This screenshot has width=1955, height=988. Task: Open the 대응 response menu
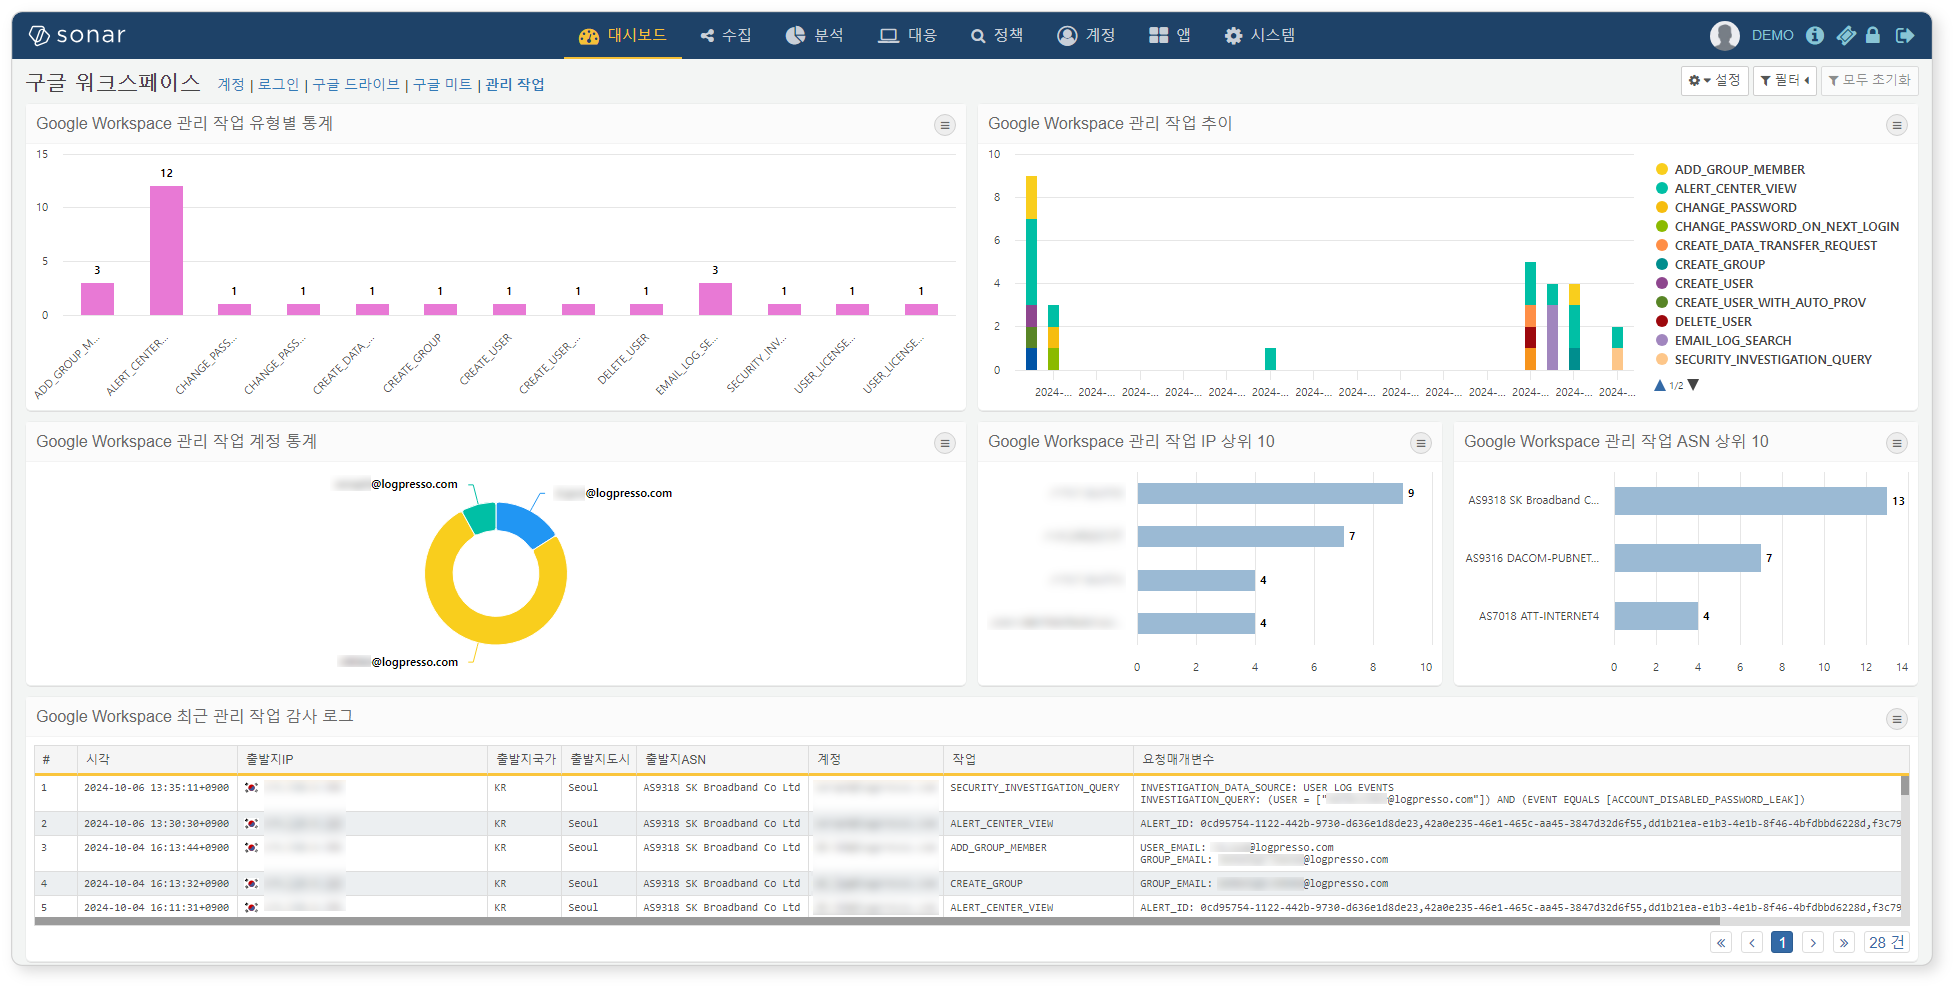[x=907, y=35]
